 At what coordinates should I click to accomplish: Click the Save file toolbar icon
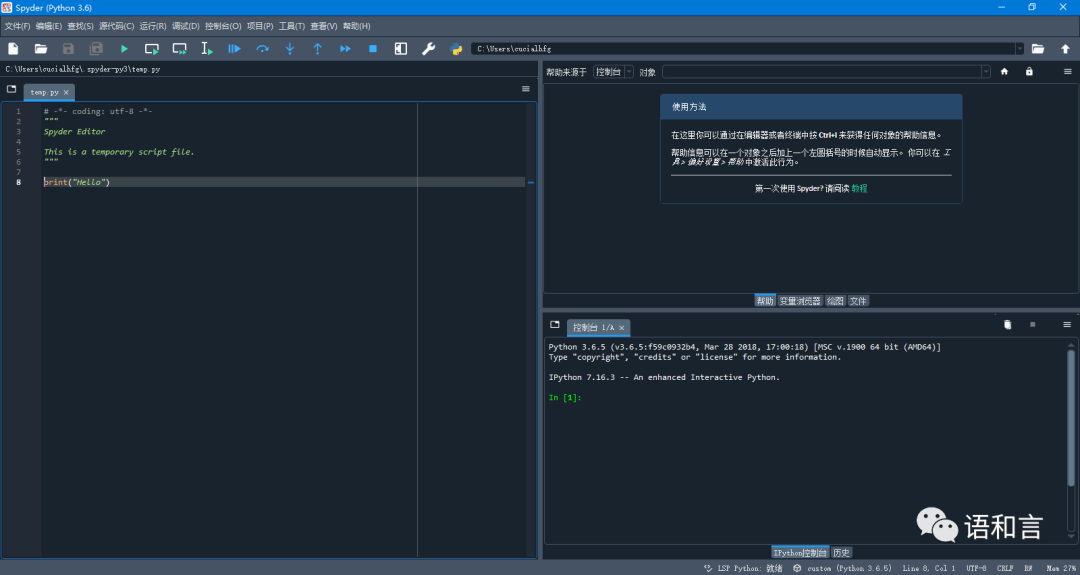click(x=68, y=49)
